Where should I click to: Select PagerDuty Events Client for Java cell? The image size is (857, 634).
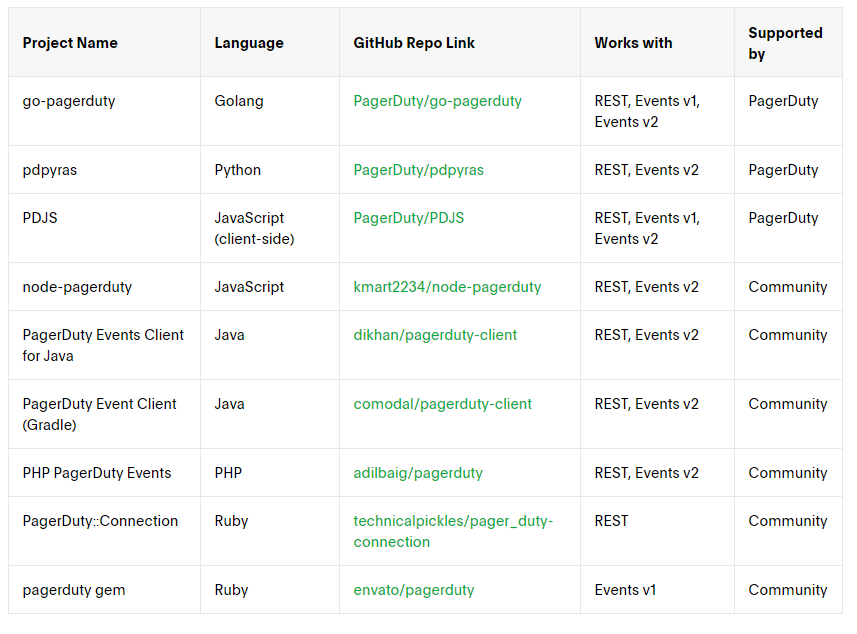(x=103, y=345)
